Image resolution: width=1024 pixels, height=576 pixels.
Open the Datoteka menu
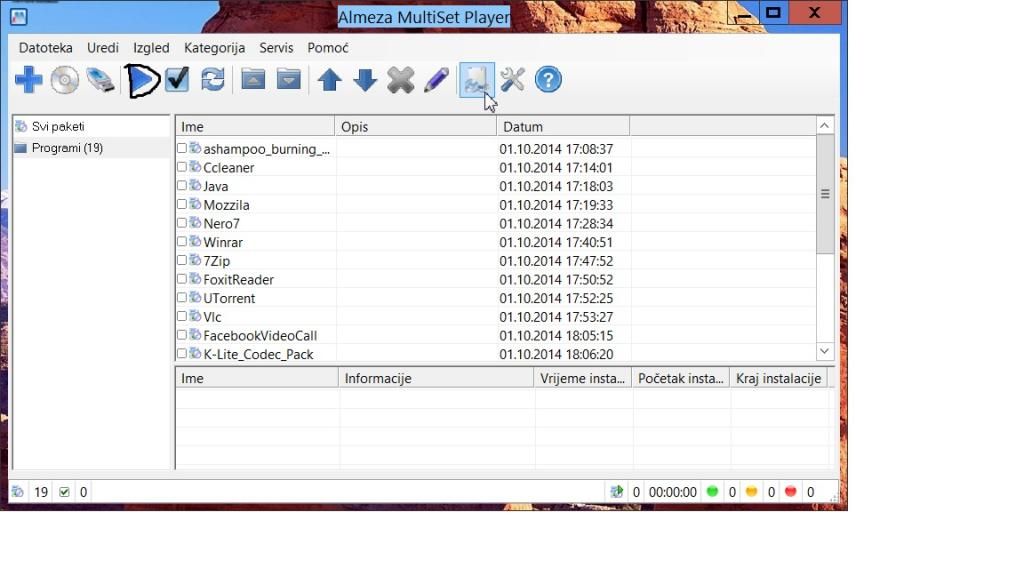(x=46, y=48)
